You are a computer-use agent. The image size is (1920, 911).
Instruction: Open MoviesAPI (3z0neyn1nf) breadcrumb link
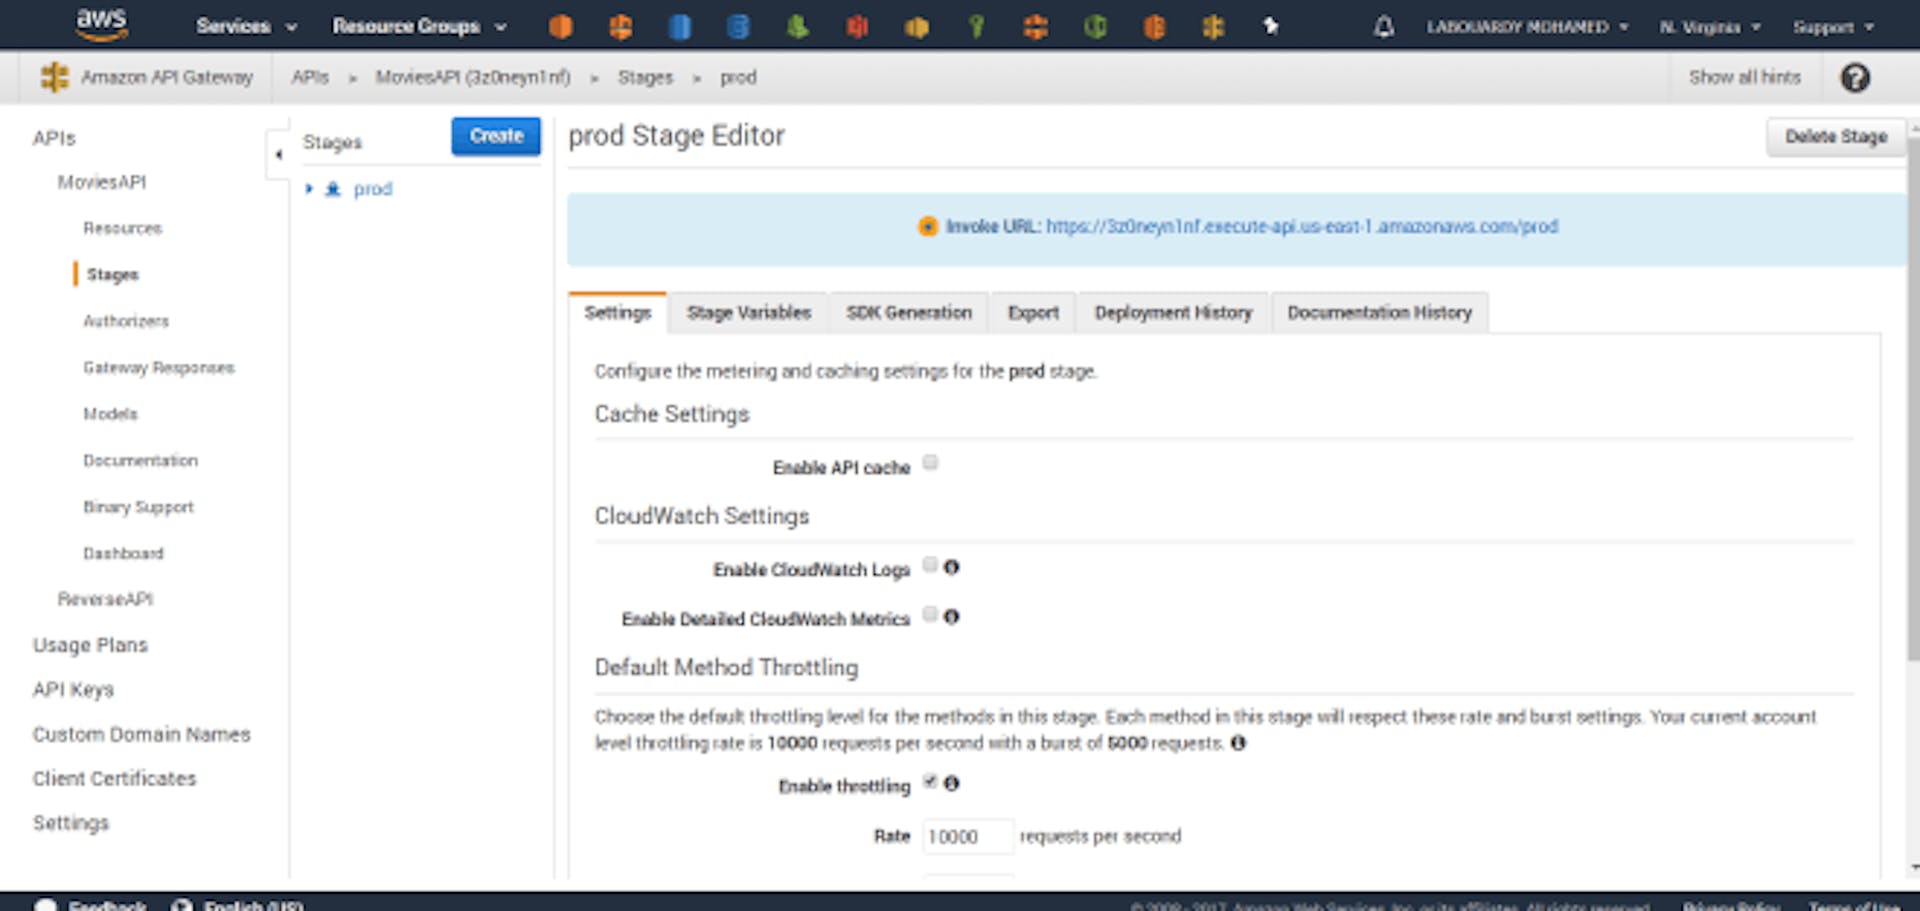point(473,77)
